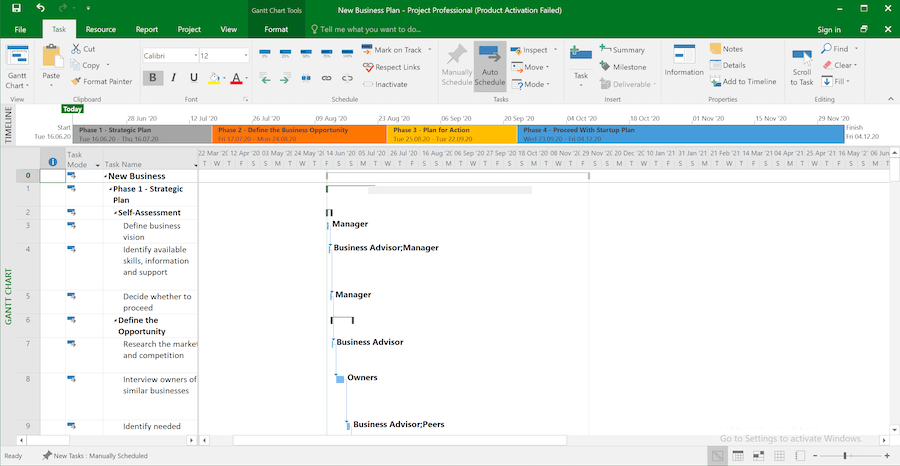
Task: Add task to Timeline
Action: click(743, 81)
